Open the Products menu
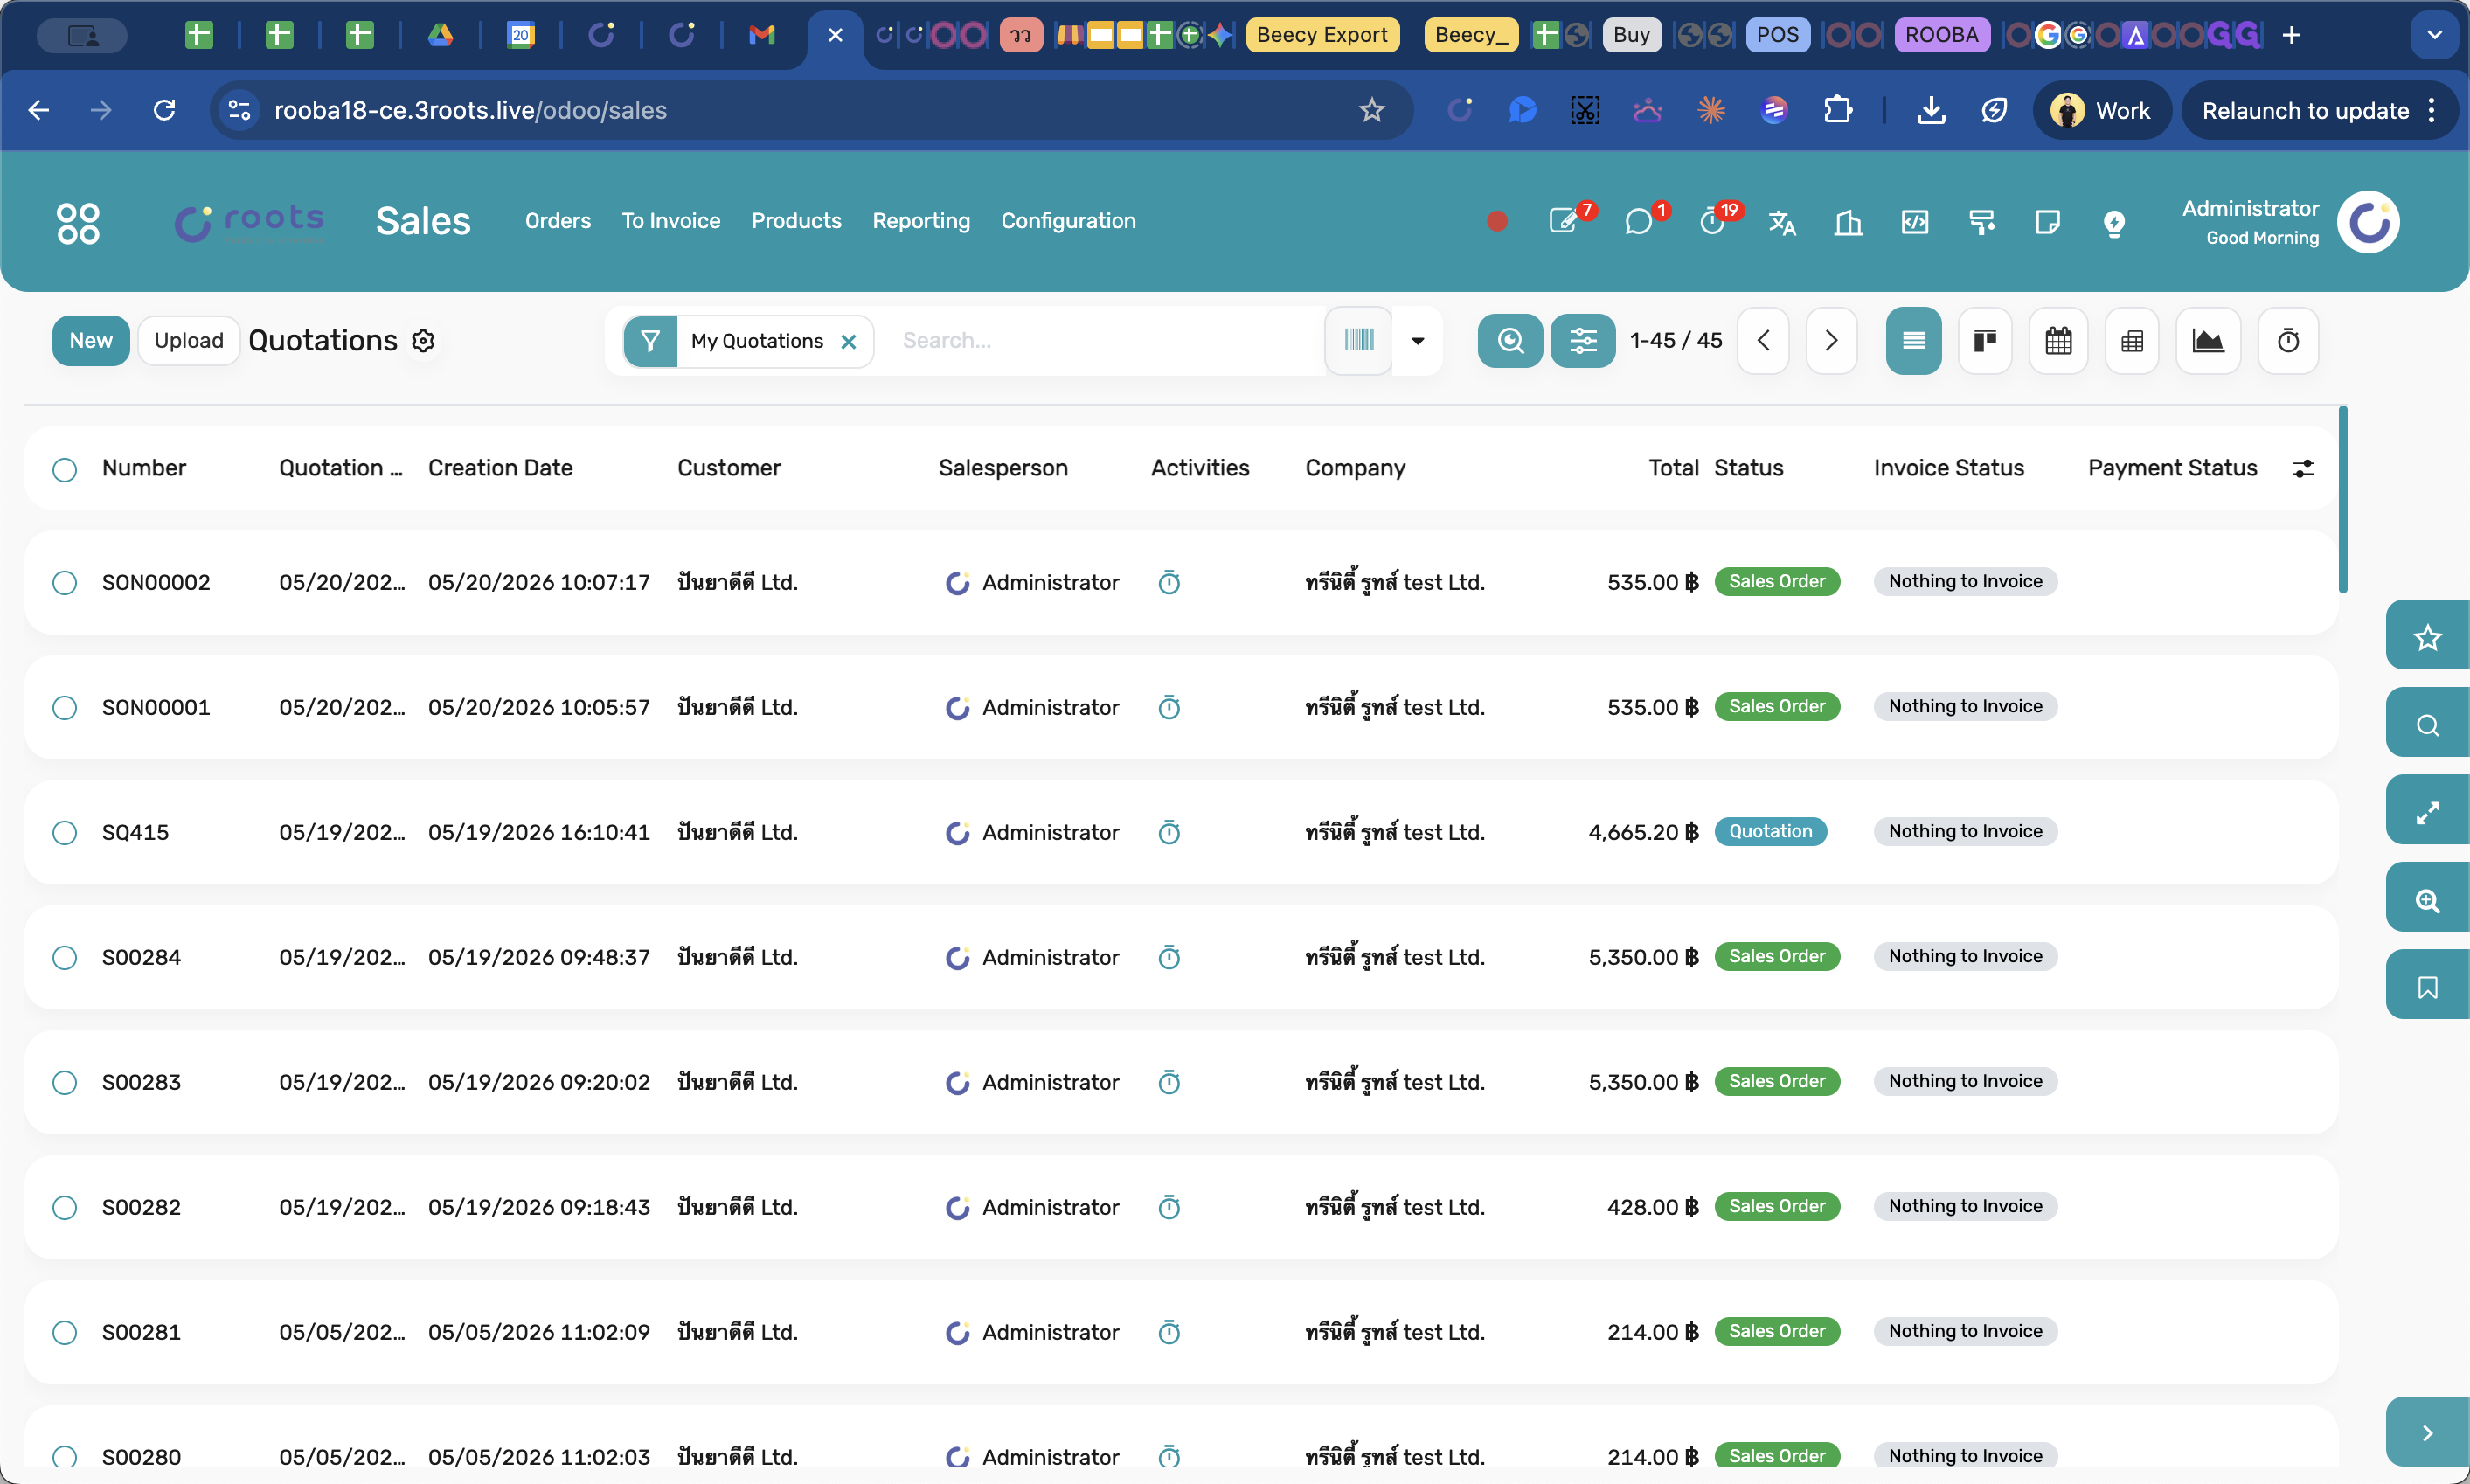Image resolution: width=2470 pixels, height=1484 pixels. [796, 221]
